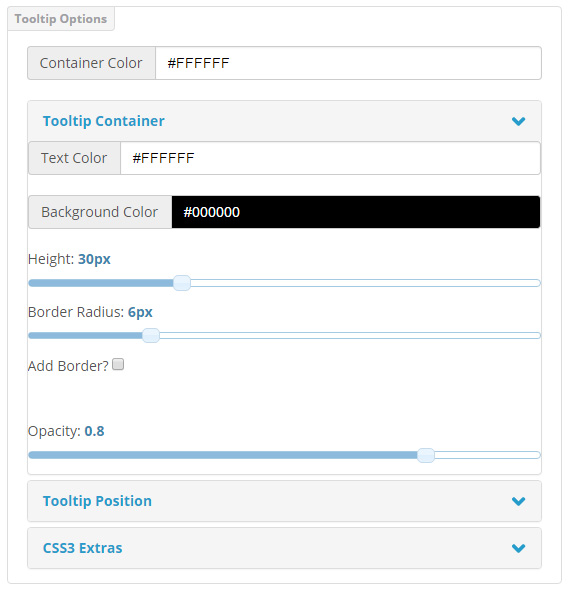Select the Tooltip Options tab
The image size is (570, 589).
tap(61, 19)
